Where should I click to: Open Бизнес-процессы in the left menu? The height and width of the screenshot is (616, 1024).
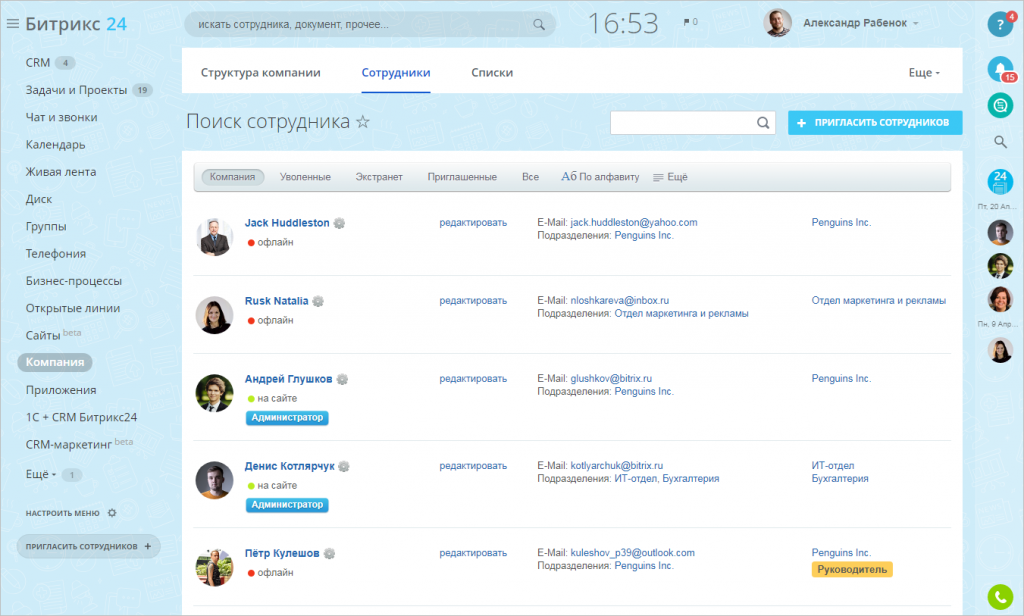pos(74,281)
